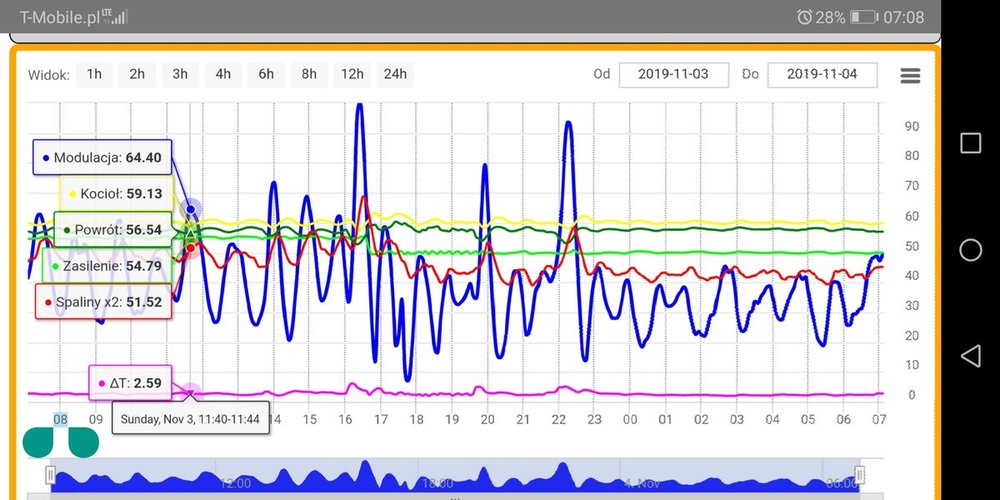Click the Spaliny x2 tooltip label
Image resolution: width=1000 pixels, height=500 pixels.
[x=101, y=301]
